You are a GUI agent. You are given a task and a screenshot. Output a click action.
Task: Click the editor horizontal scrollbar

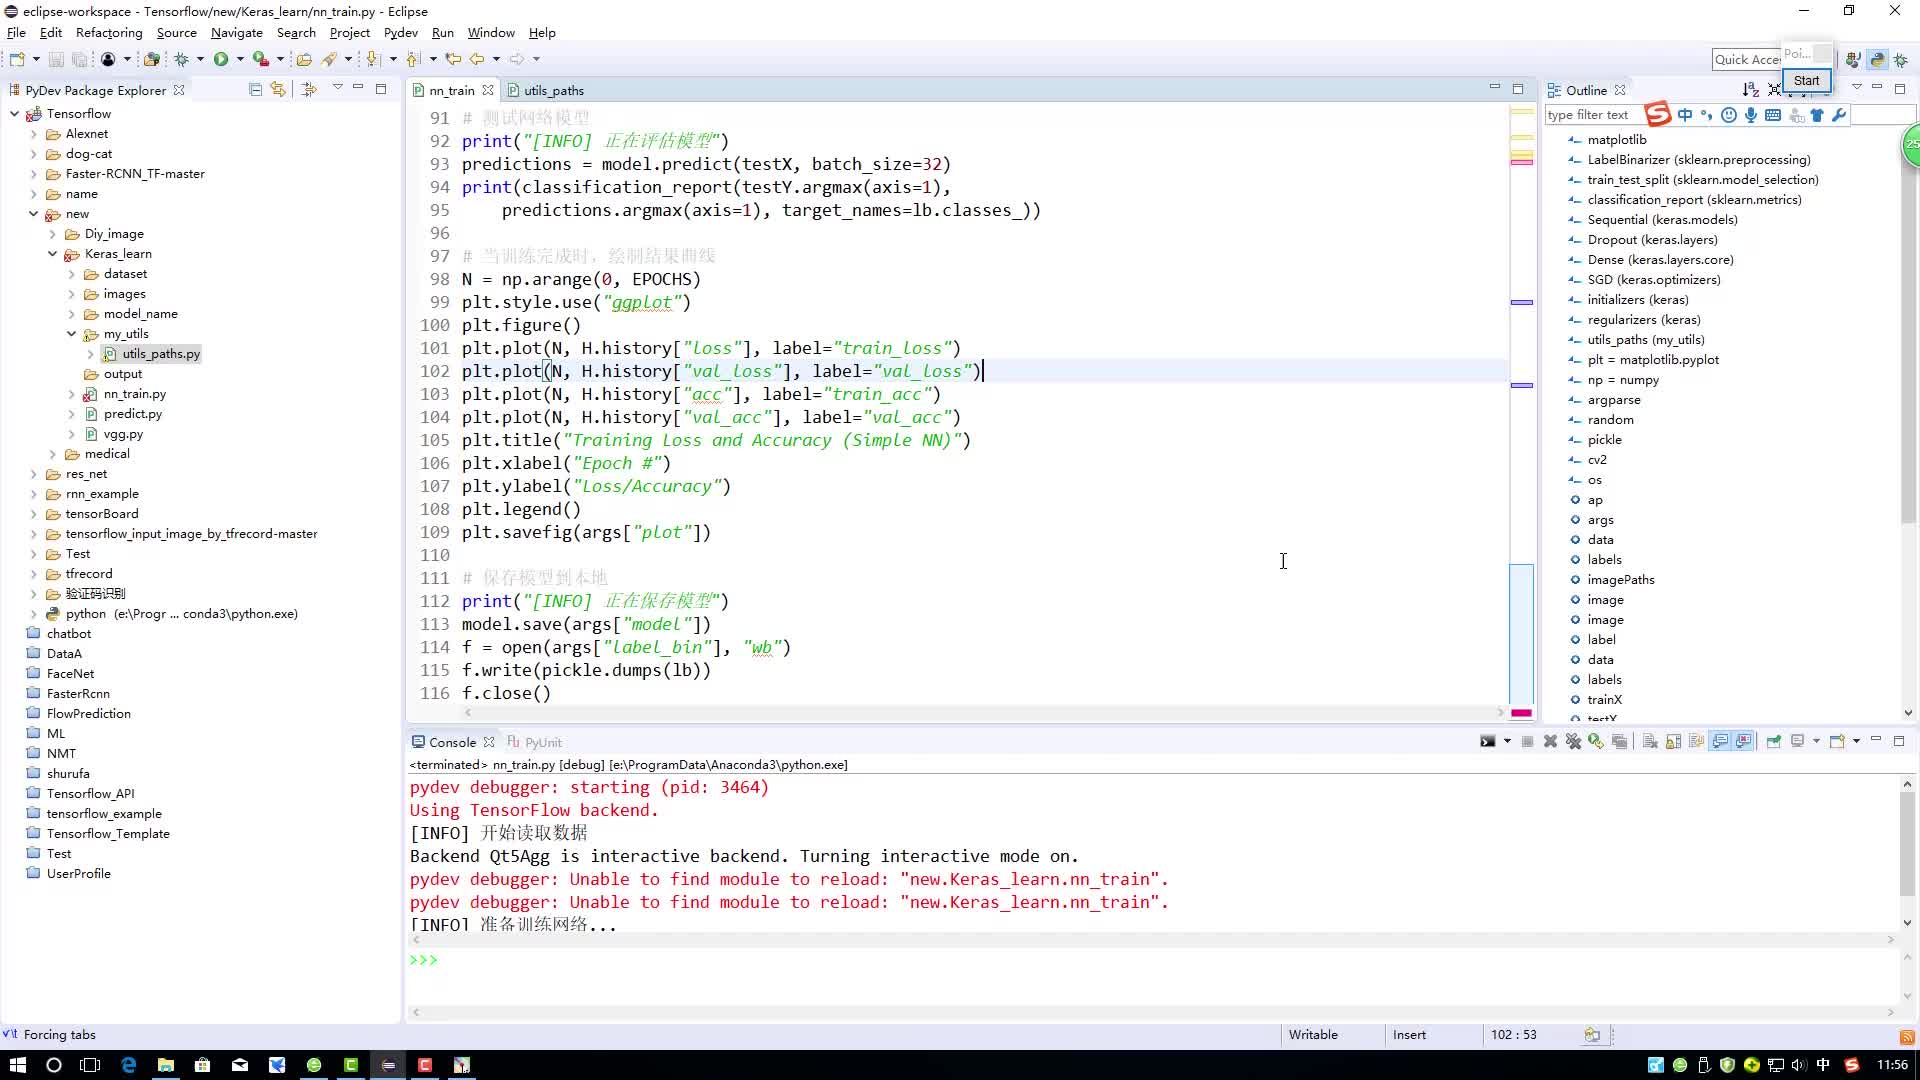point(985,713)
